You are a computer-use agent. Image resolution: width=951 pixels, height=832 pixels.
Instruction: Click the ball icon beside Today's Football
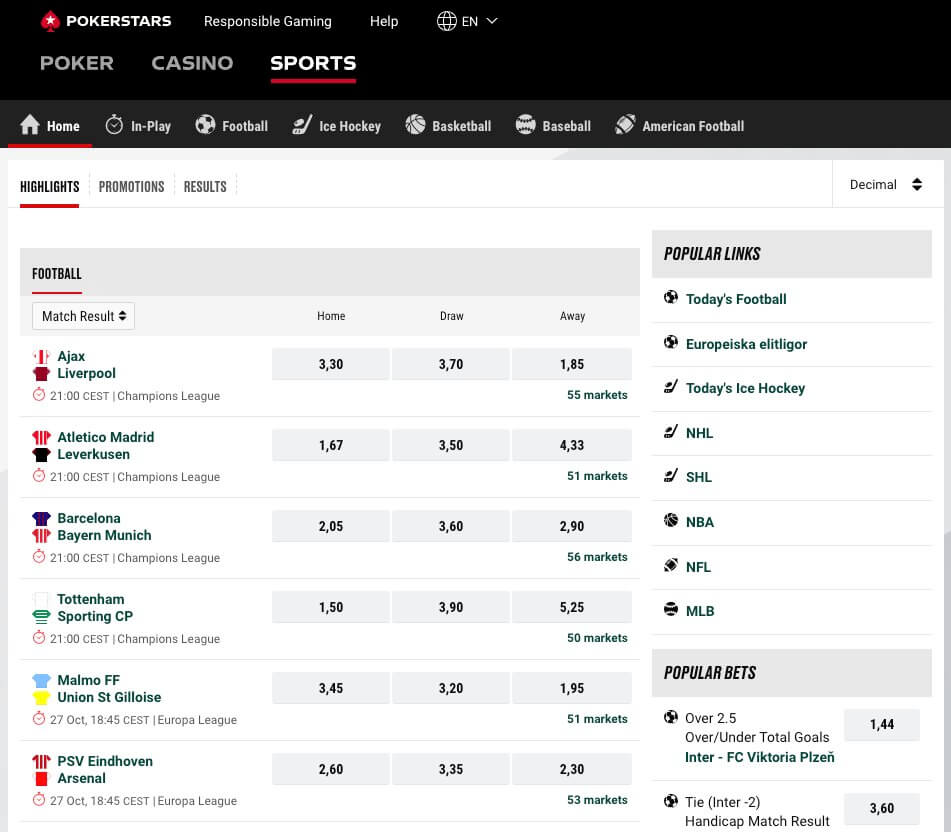tap(671, 297)
